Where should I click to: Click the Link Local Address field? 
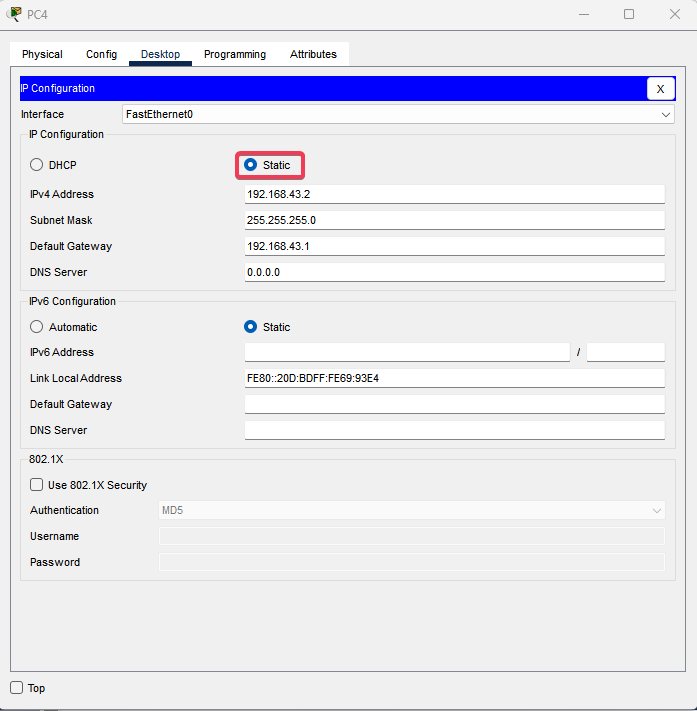pyautogui.click(x=454, y=378)
